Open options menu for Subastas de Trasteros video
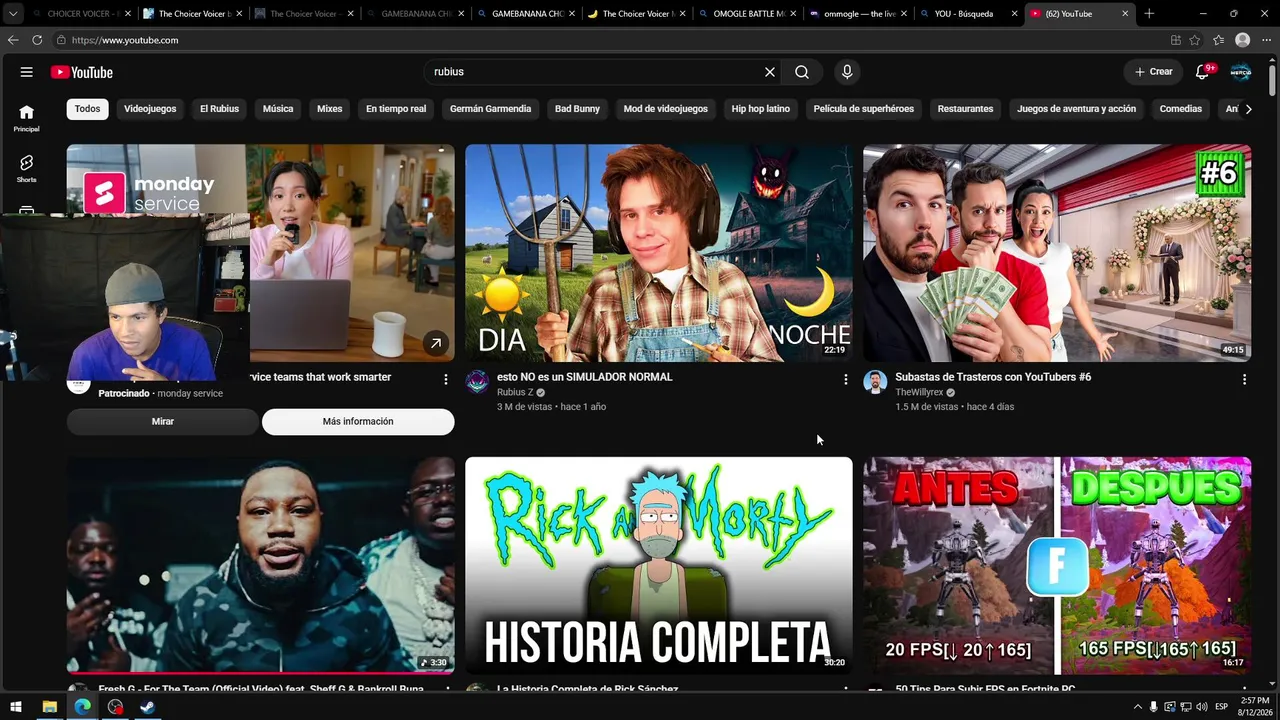Image resolution: width=1280 pixels, height=720 pixels. [x=1244, y=380]
